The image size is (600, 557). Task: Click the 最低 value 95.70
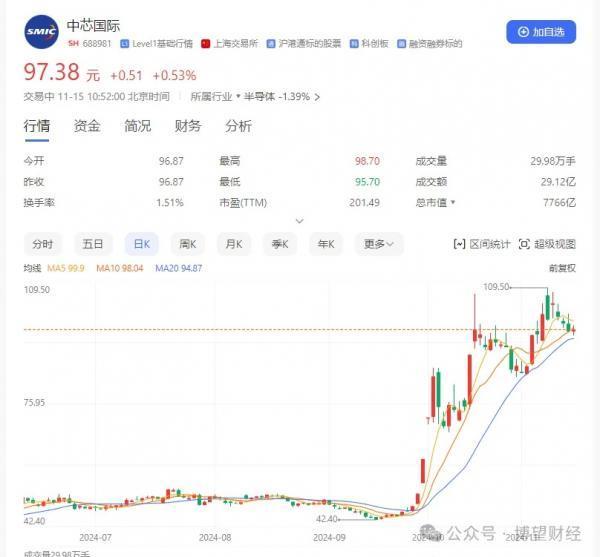click(x=367, y=181)
